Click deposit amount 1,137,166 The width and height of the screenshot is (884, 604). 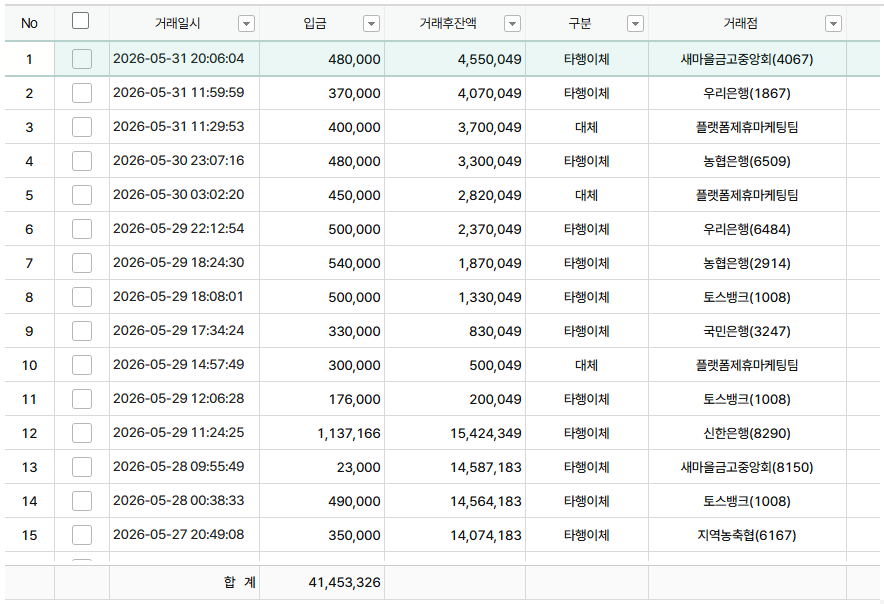349,433
